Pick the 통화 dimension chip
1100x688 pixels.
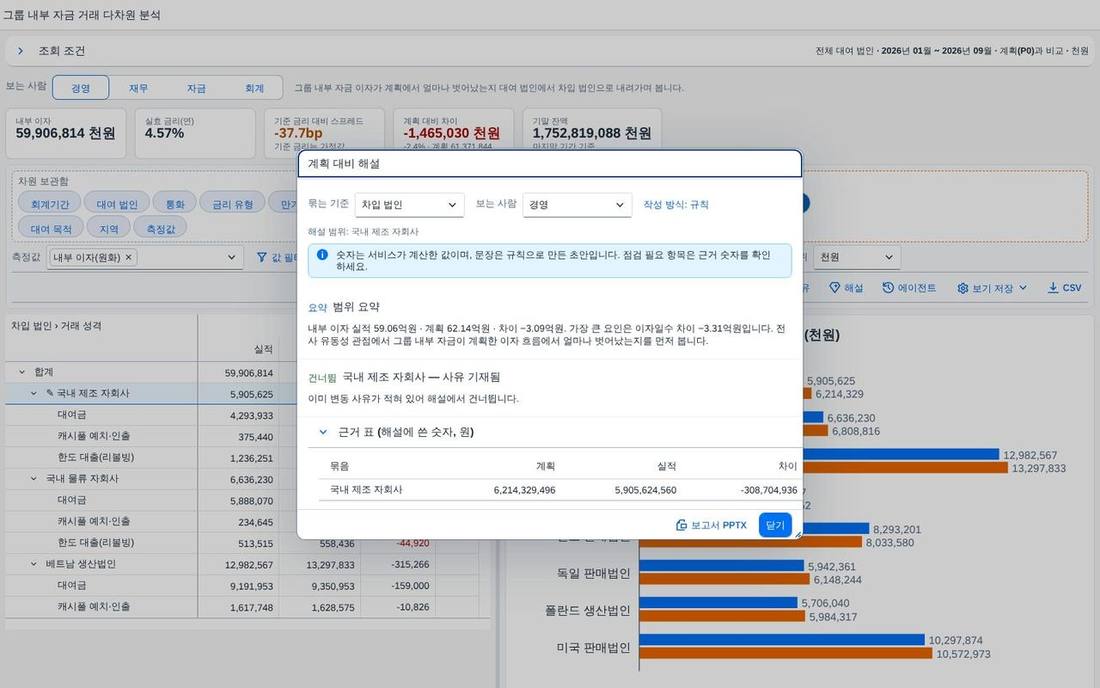click(175, 204)
